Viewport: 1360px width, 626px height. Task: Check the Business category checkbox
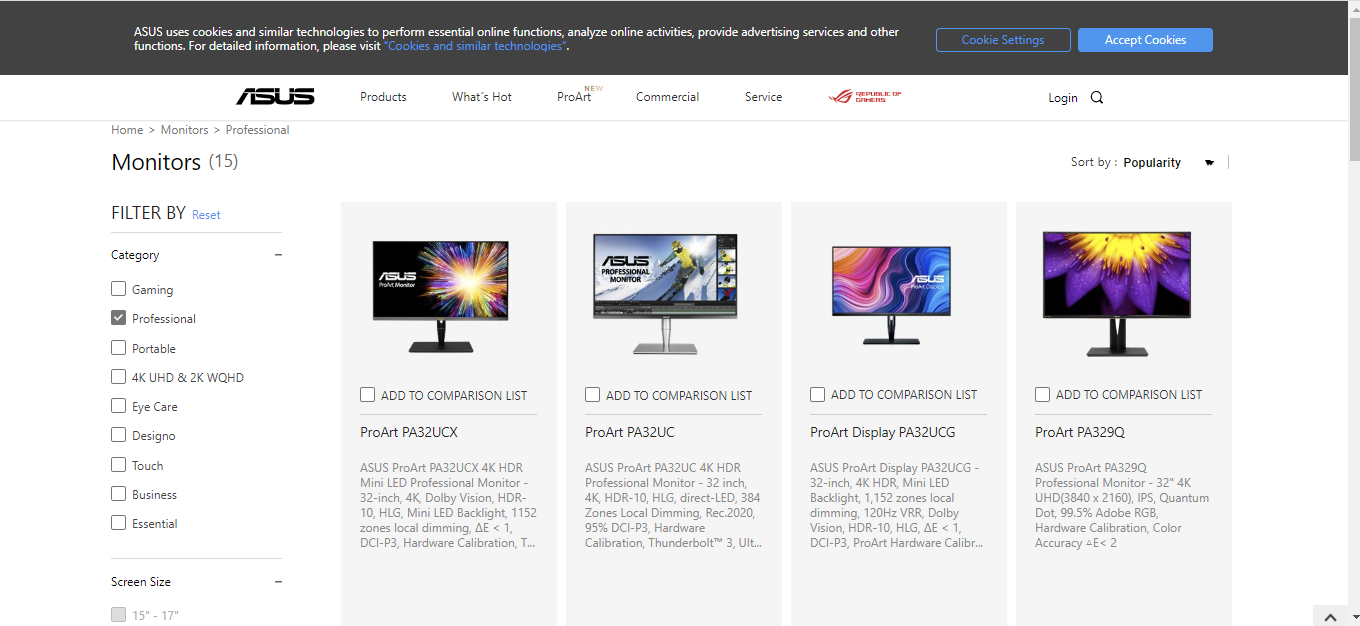(x=119, y=494)
